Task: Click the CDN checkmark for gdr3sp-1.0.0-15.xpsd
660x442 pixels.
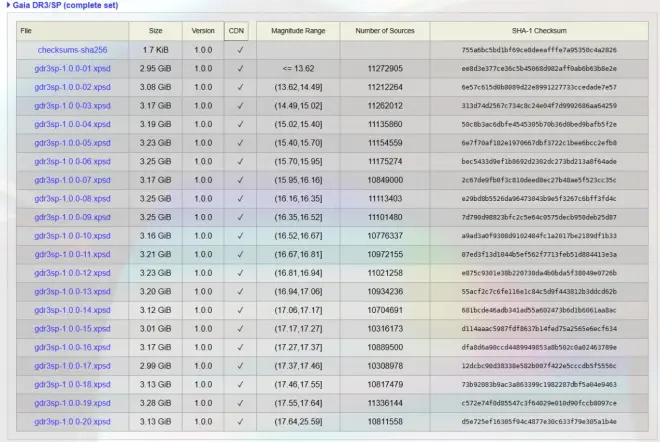Action: tap(240, 328)
